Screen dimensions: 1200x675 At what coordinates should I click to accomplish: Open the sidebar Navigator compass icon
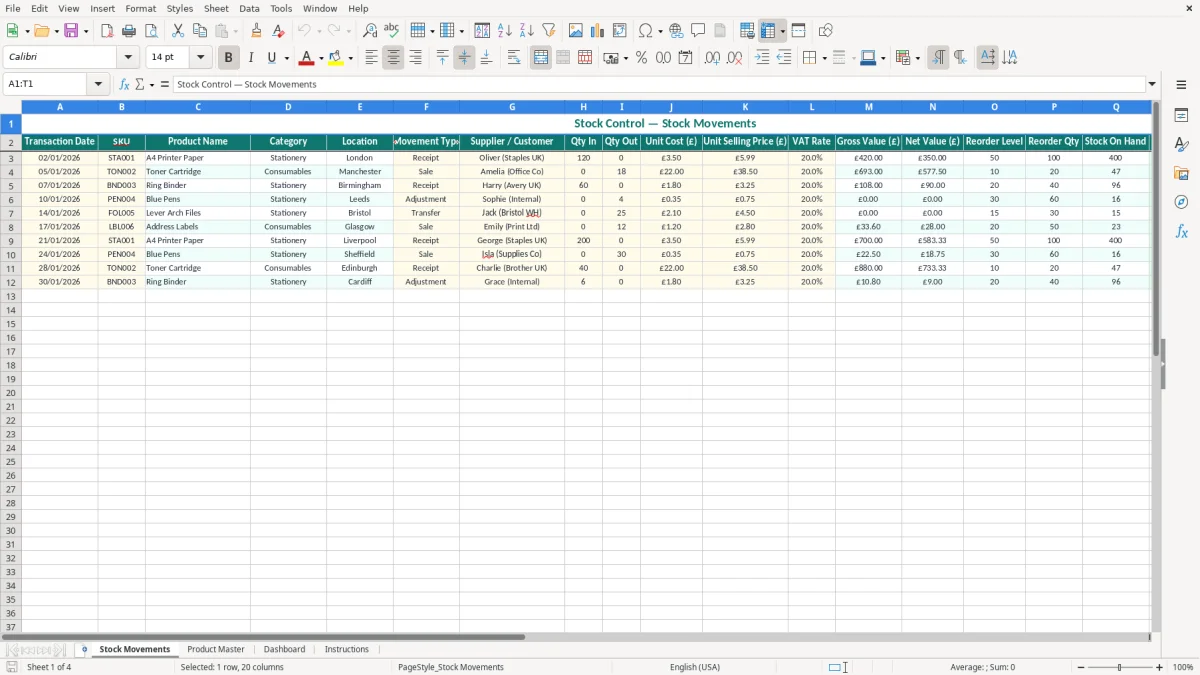pyautogui.click(x=1181, y=202)
